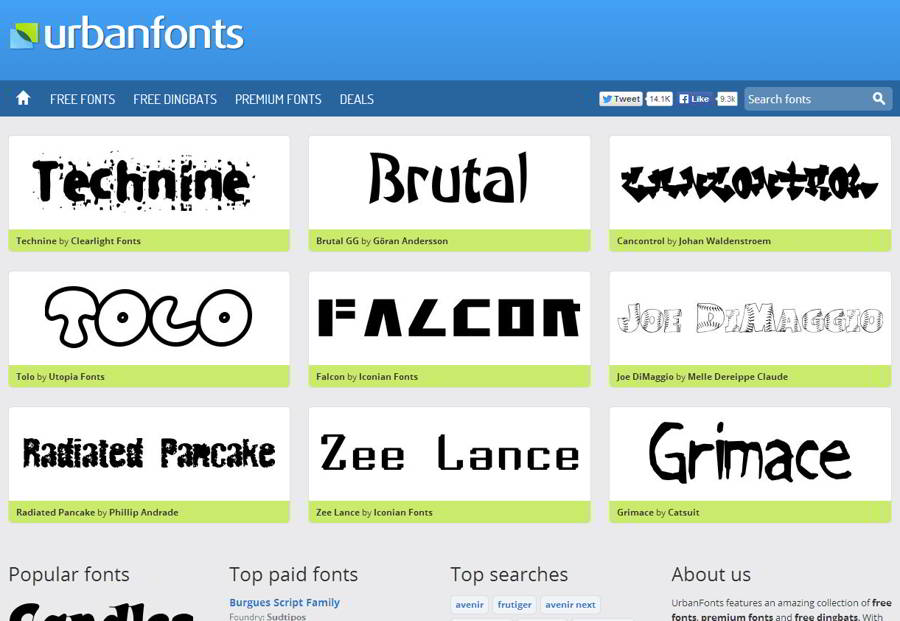Open the Tolo font preview
Screen dimensions: 900x621
[149, 319]
